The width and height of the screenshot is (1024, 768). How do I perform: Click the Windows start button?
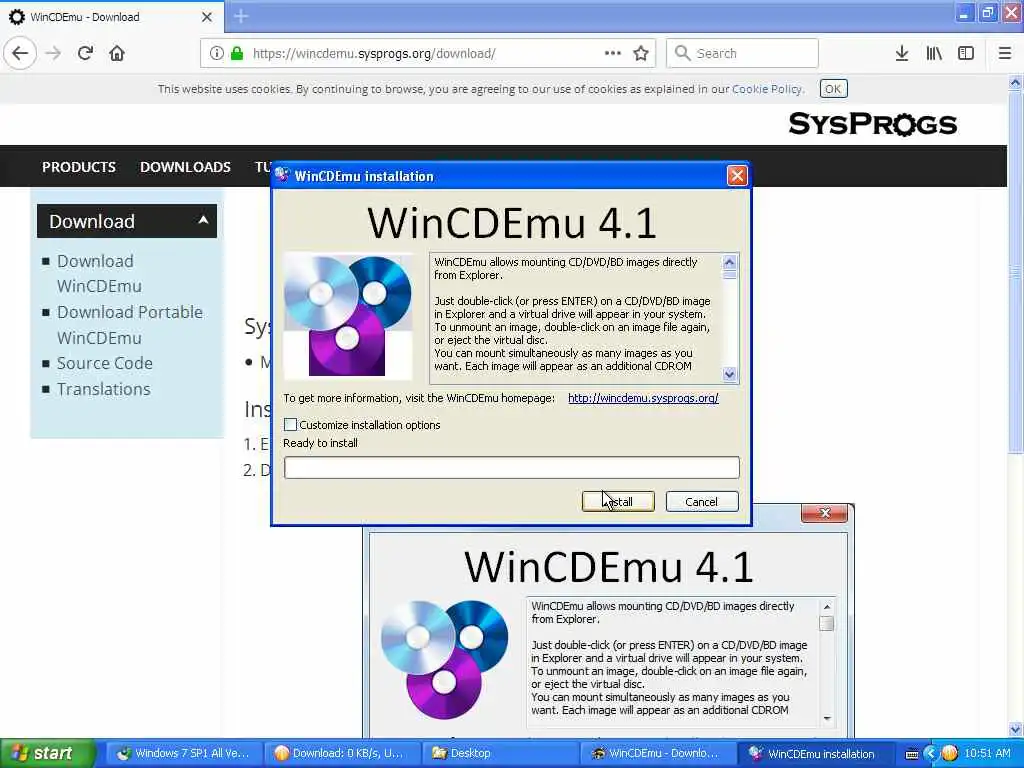(x=46, y=754)
